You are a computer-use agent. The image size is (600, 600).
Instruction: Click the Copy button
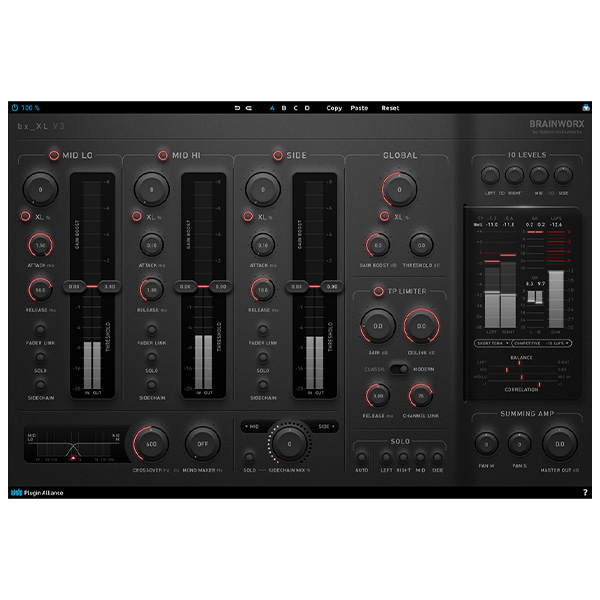click(x=334, y=108)
